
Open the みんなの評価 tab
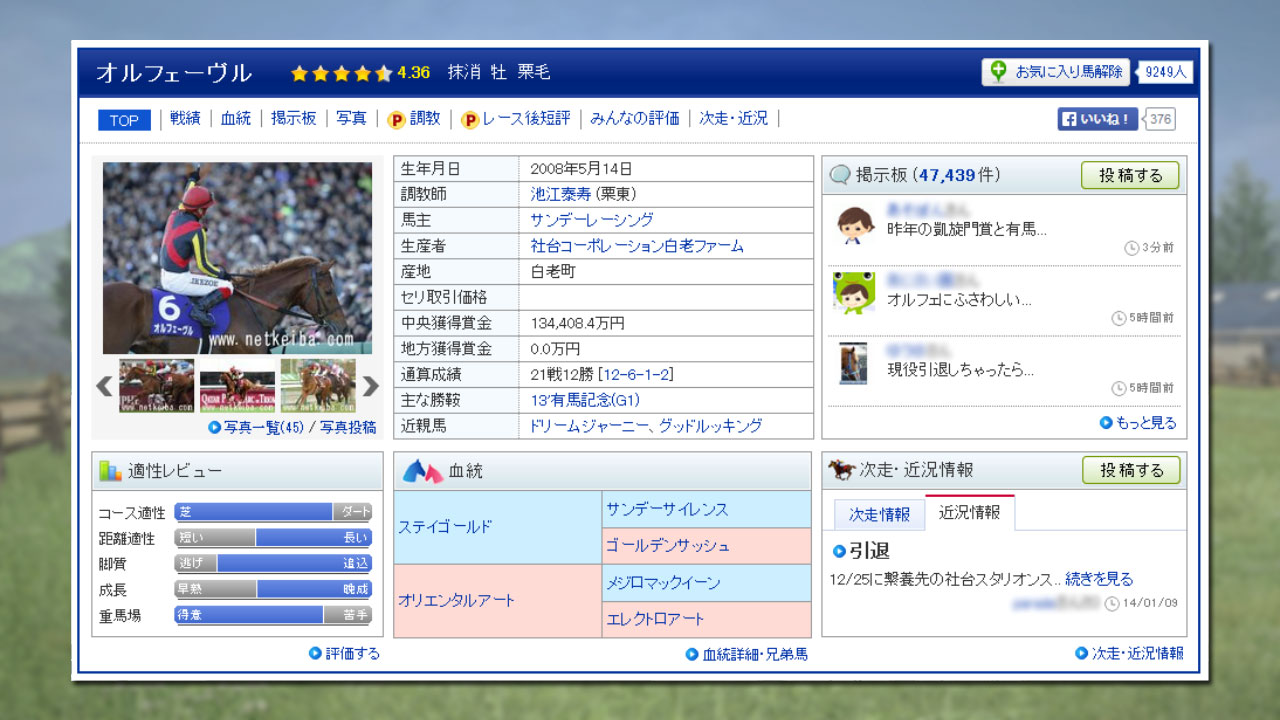[x=635, y=119]
